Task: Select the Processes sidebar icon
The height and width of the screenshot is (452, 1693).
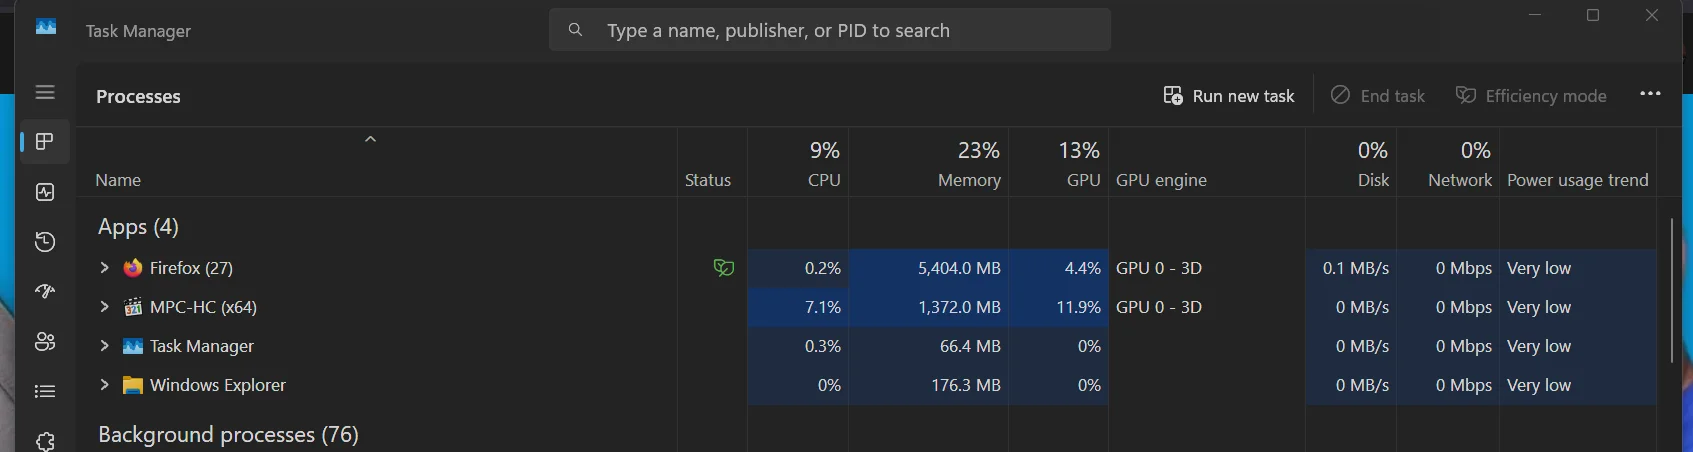Action: point(45,141)
